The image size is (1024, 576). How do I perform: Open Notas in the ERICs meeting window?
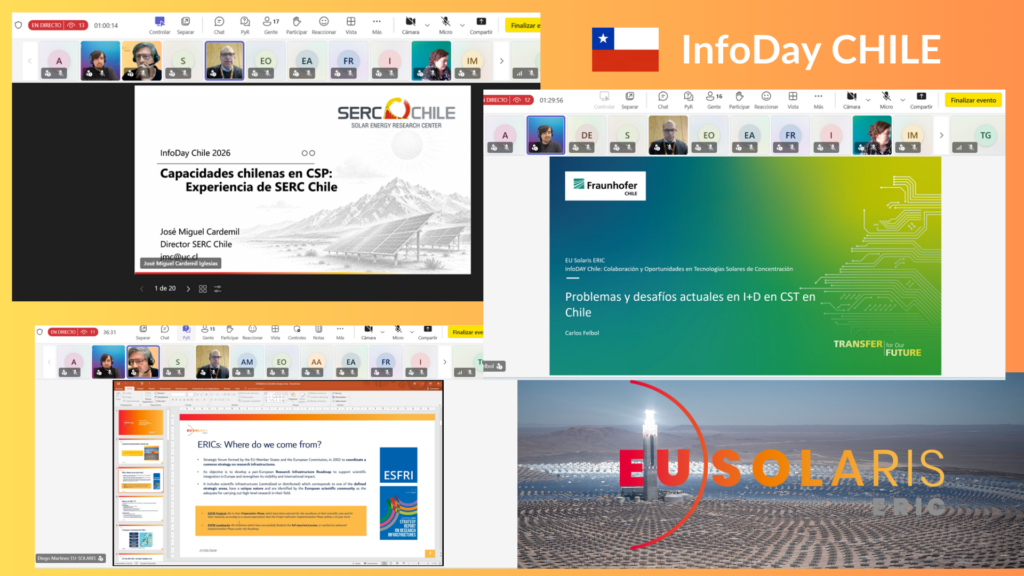click(x=319, y=332)
